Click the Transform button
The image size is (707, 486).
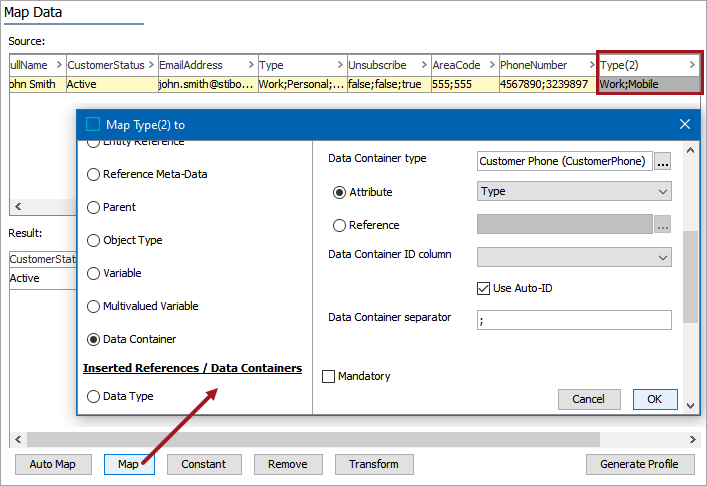tap(373, 464)
